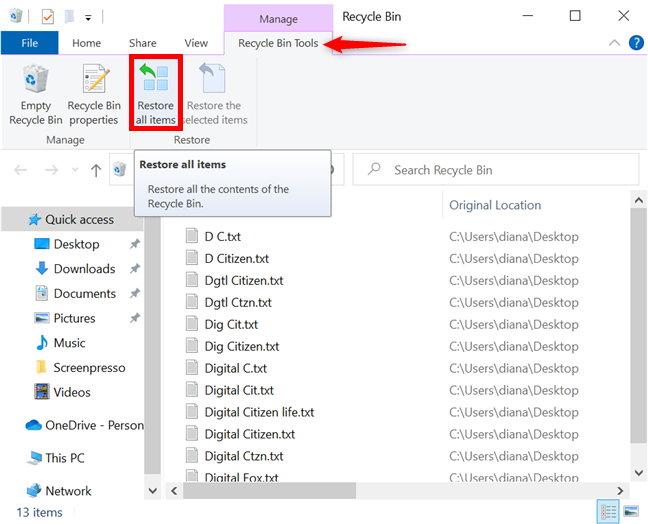
Task: Click the horizontal scrollbar thumb
Action: (269, 491)
